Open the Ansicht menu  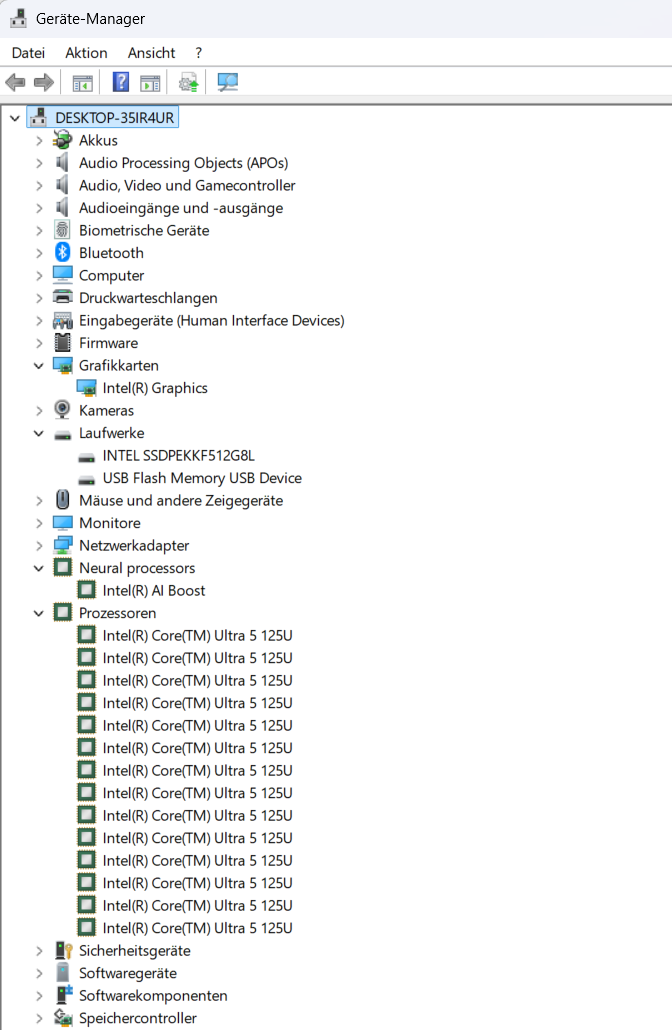(151, 53)
